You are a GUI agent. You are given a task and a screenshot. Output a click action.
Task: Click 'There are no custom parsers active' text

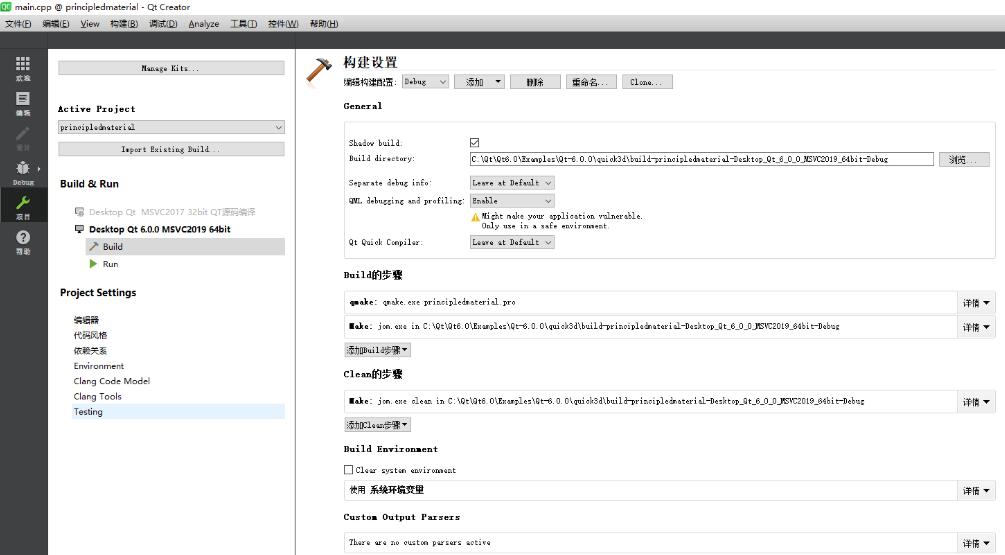pyautogui.click(x=420, y=542)
